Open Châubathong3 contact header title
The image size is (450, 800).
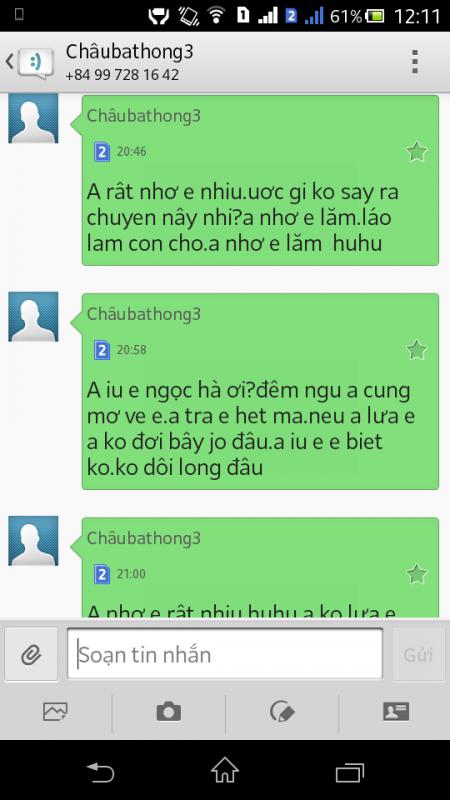pyautogui.click(x=130, y=52)
